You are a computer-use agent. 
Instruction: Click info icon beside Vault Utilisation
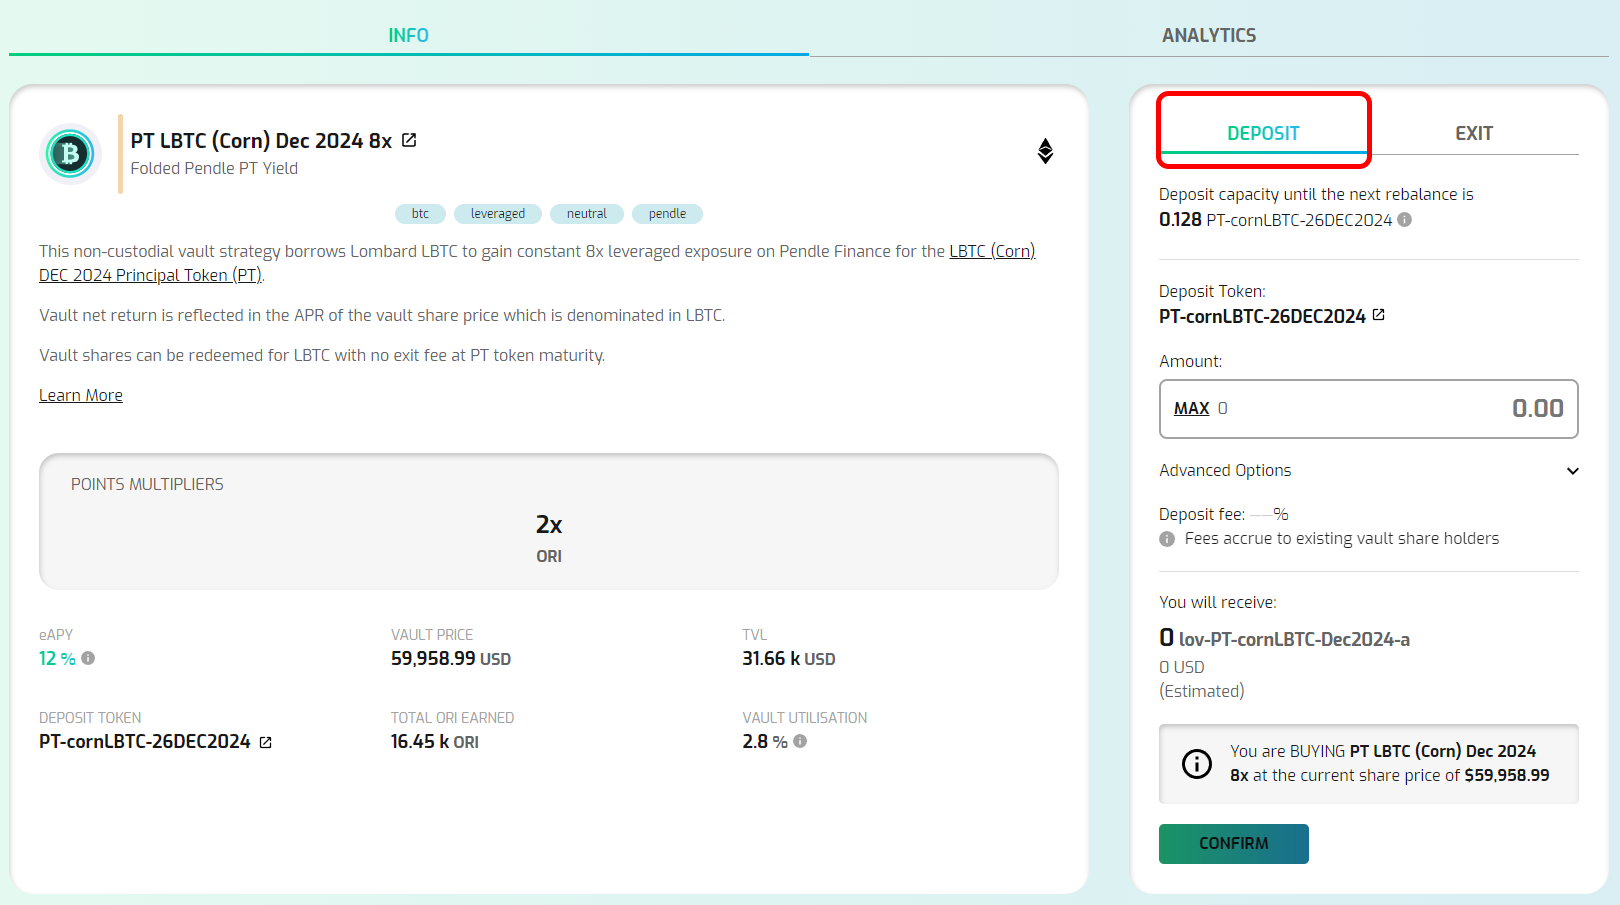click(x=800, y=741)
